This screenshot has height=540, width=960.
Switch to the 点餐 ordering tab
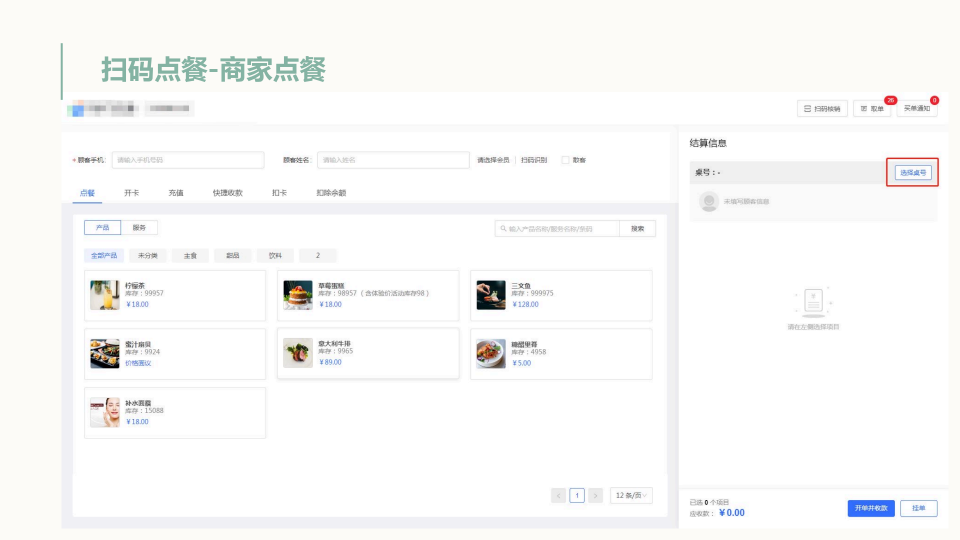click(88, 193)
